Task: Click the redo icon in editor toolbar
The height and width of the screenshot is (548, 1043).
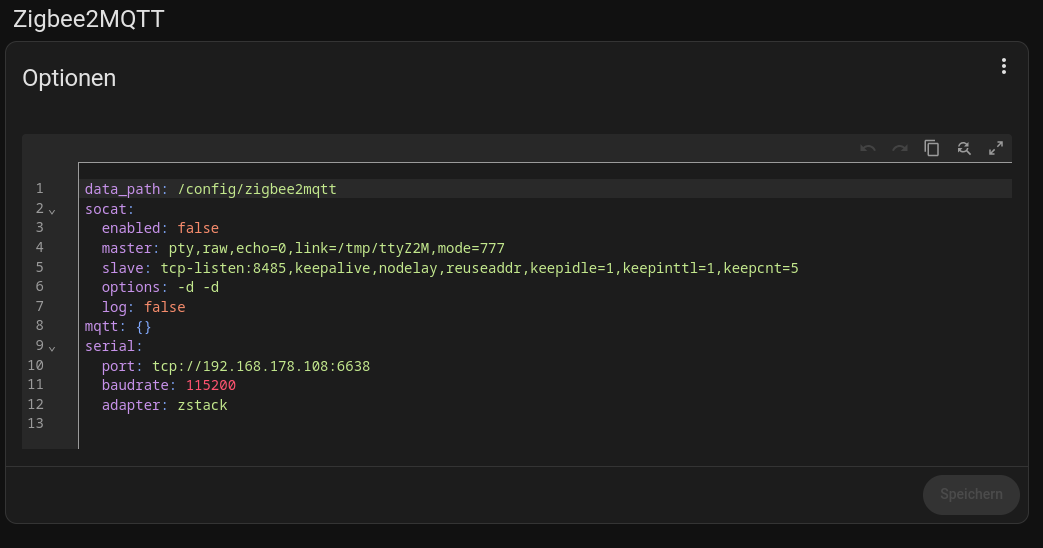Action: (x=899, y=148)
